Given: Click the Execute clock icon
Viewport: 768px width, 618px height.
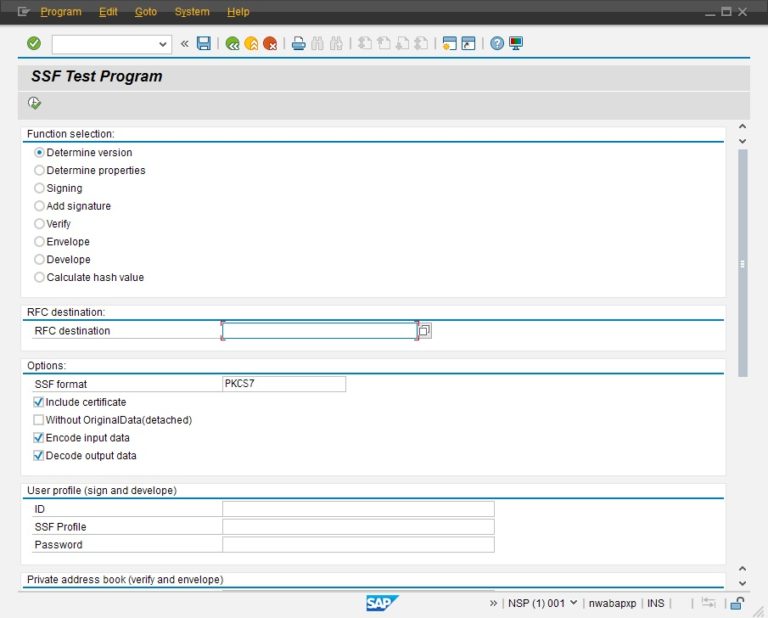Looking at the screenshot, I should pos(35,103).
